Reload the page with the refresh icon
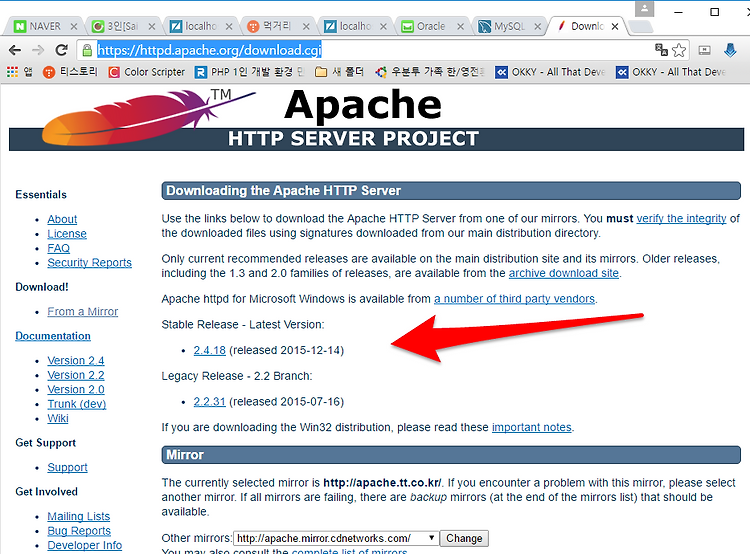The width and height of the screenshot is (750, 554). (61, 50)
